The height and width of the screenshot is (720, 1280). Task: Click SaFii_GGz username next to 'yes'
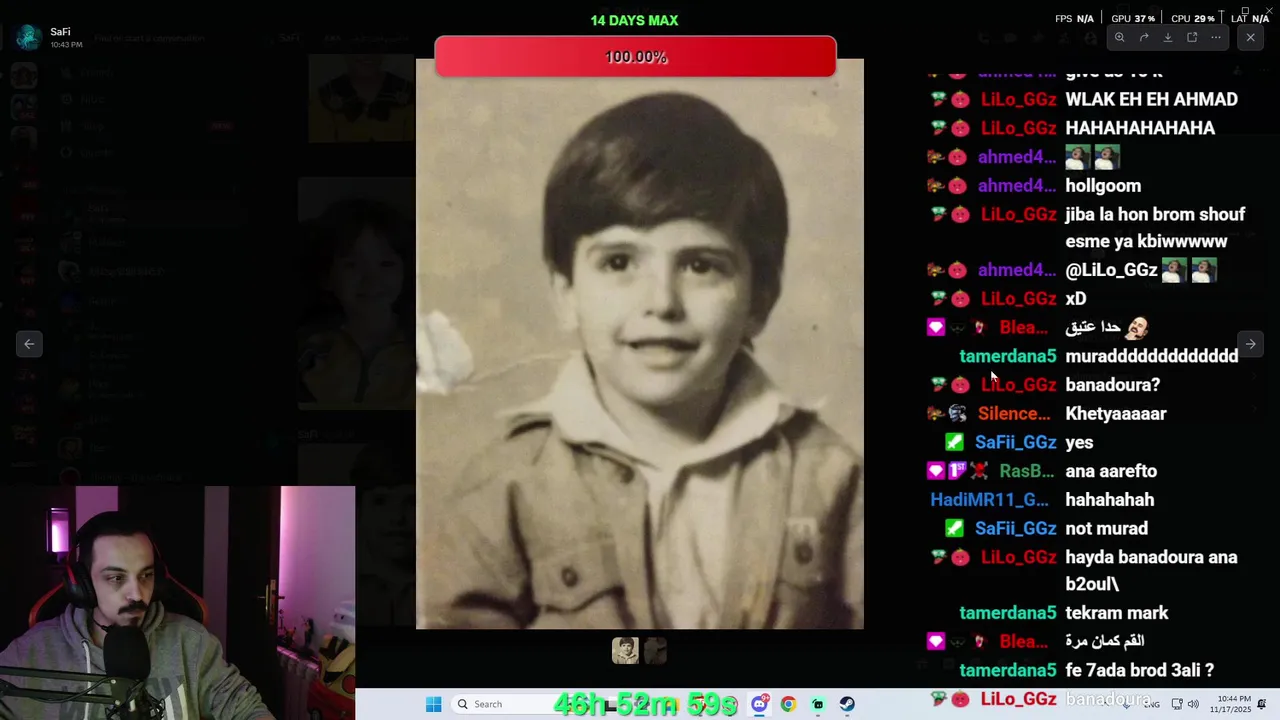point(1016,442)
